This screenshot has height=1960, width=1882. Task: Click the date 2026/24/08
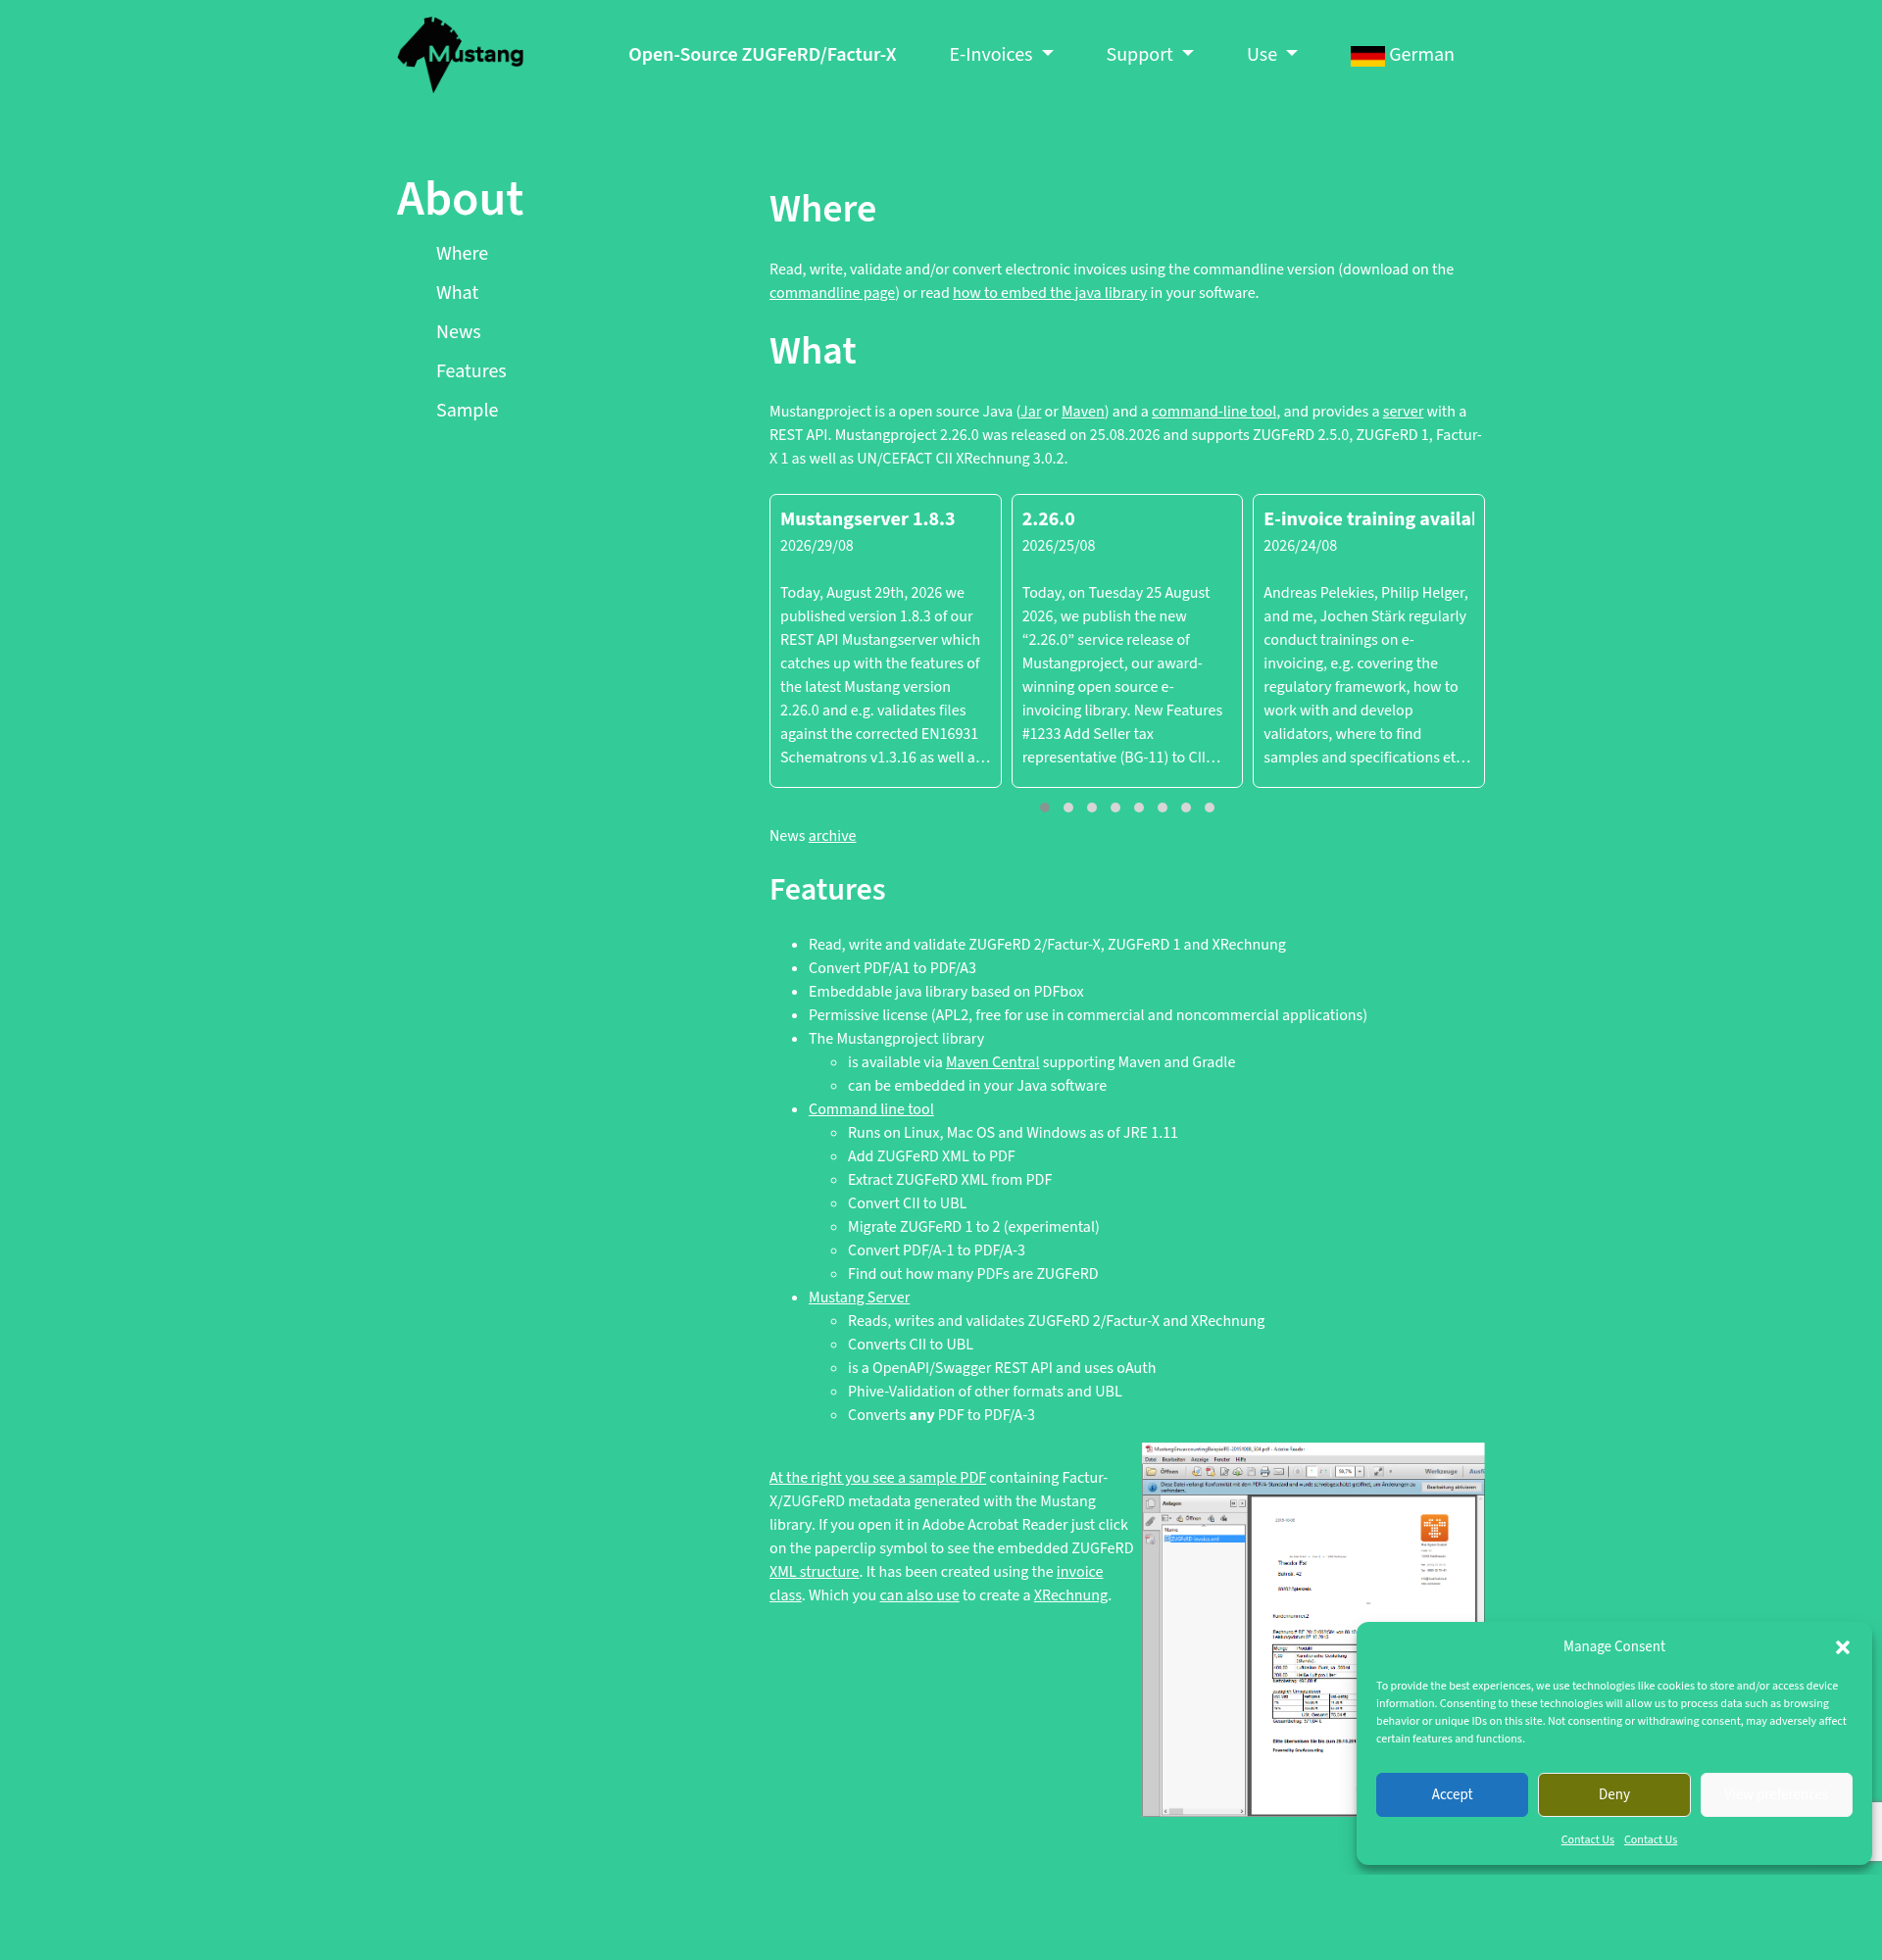coord(1300,546)
